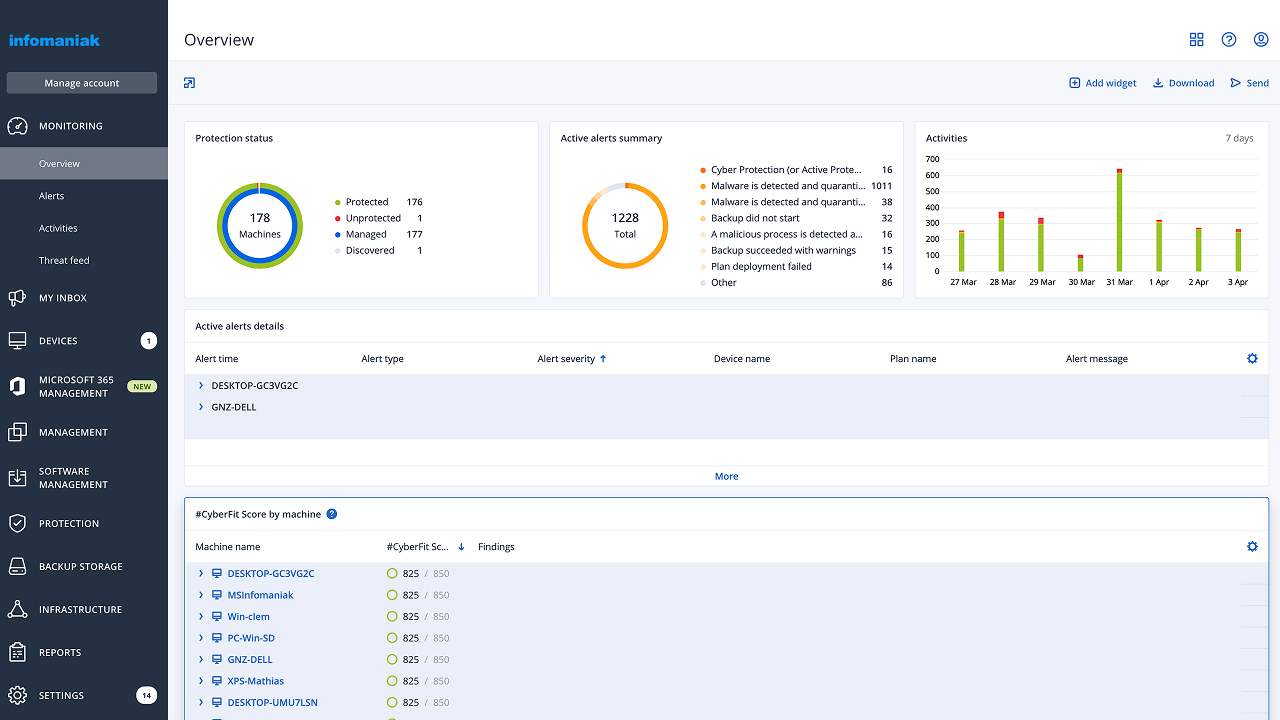Open the Threat feed page
Image resolution: width=1280 pixels, height=720 pixels.
coord(63,260)
